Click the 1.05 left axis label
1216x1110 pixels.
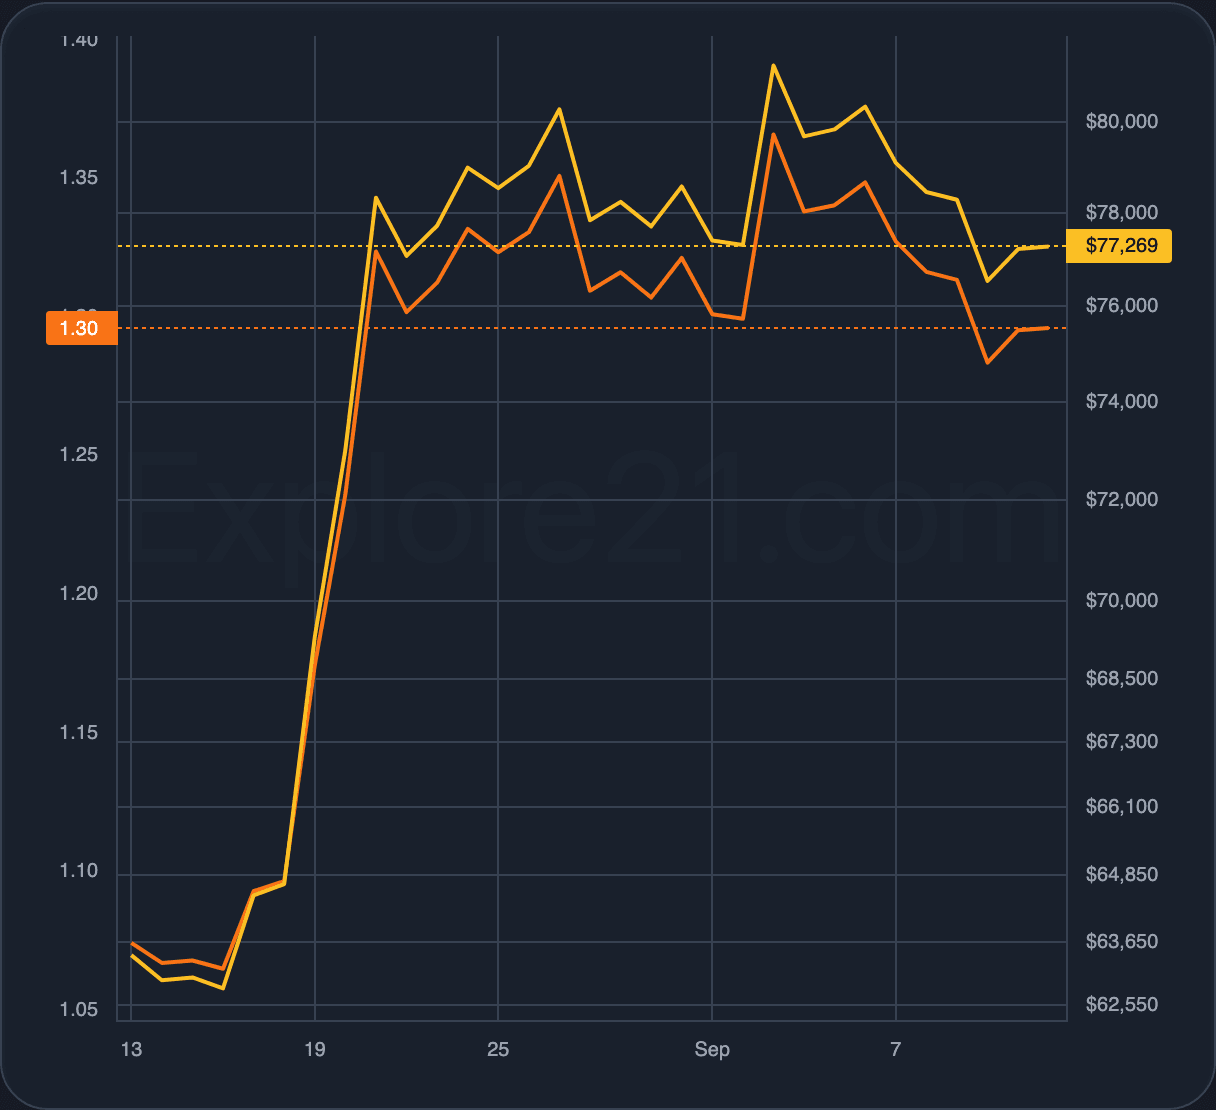pyautogui.click(x=79, y=1010)
